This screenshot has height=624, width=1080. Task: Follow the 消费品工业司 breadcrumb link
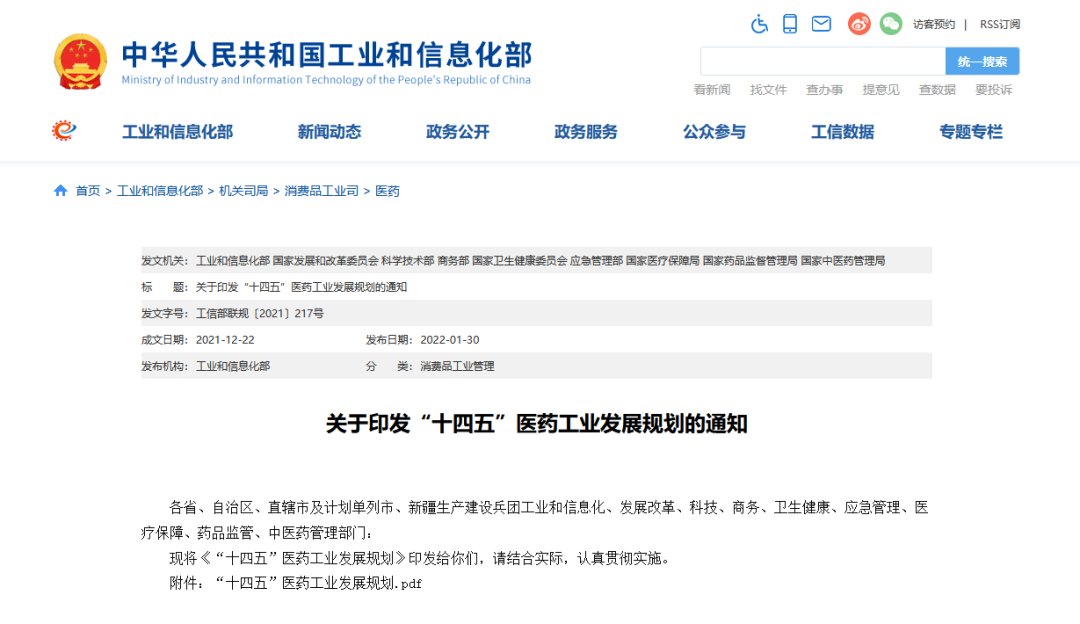[322, 191]
